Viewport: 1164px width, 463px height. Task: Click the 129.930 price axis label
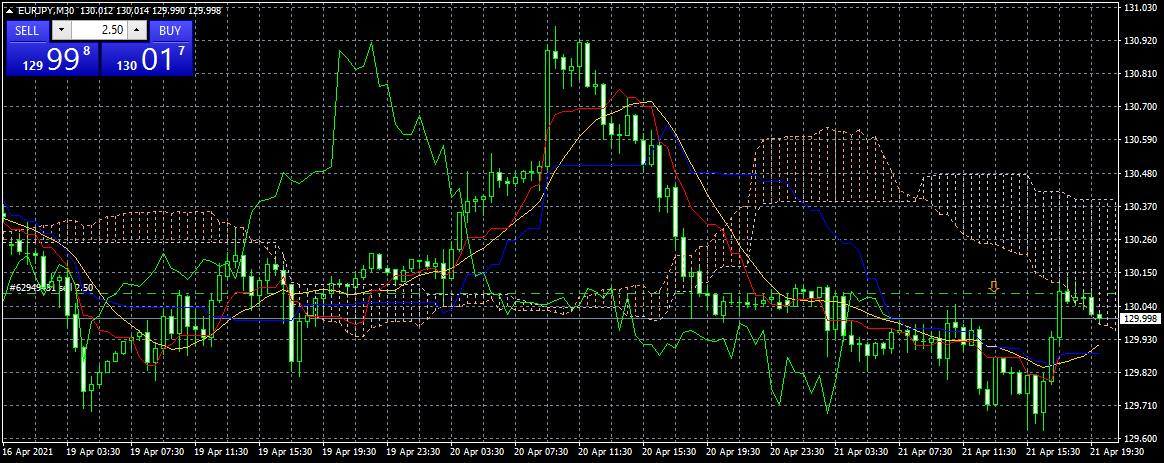coord(1138,339)
